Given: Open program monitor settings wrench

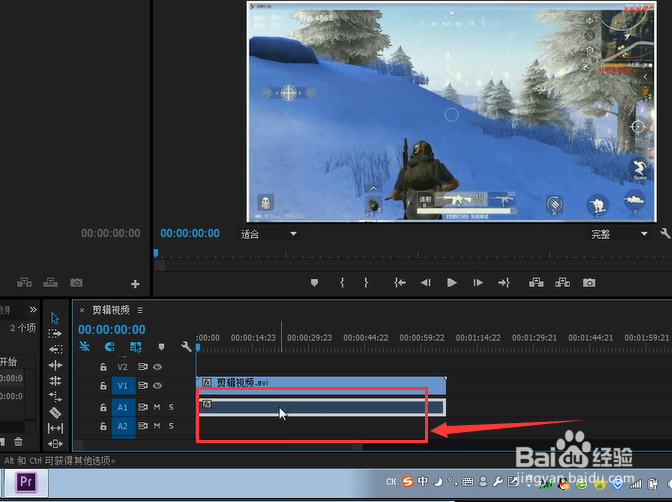Looking at the screenshot, I should 665,234.
